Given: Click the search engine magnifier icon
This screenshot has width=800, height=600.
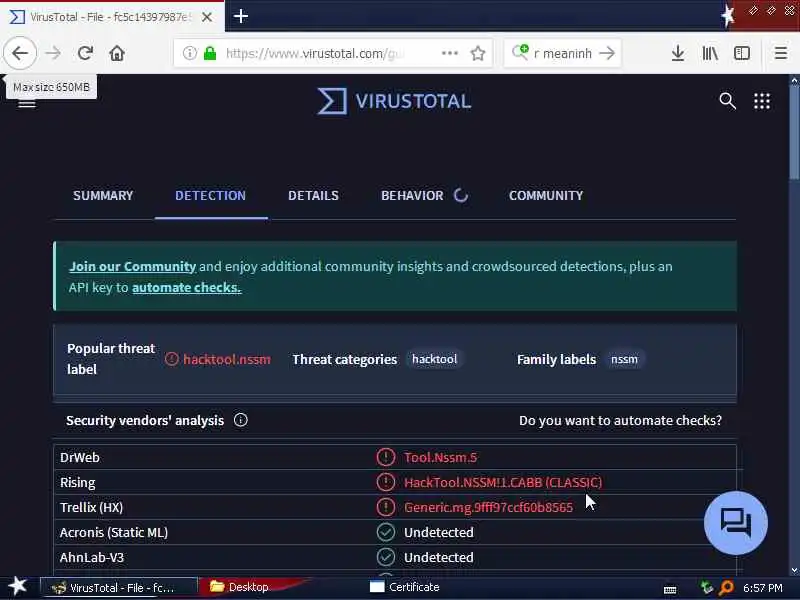Looking at the screenshot, I should 520,52.
